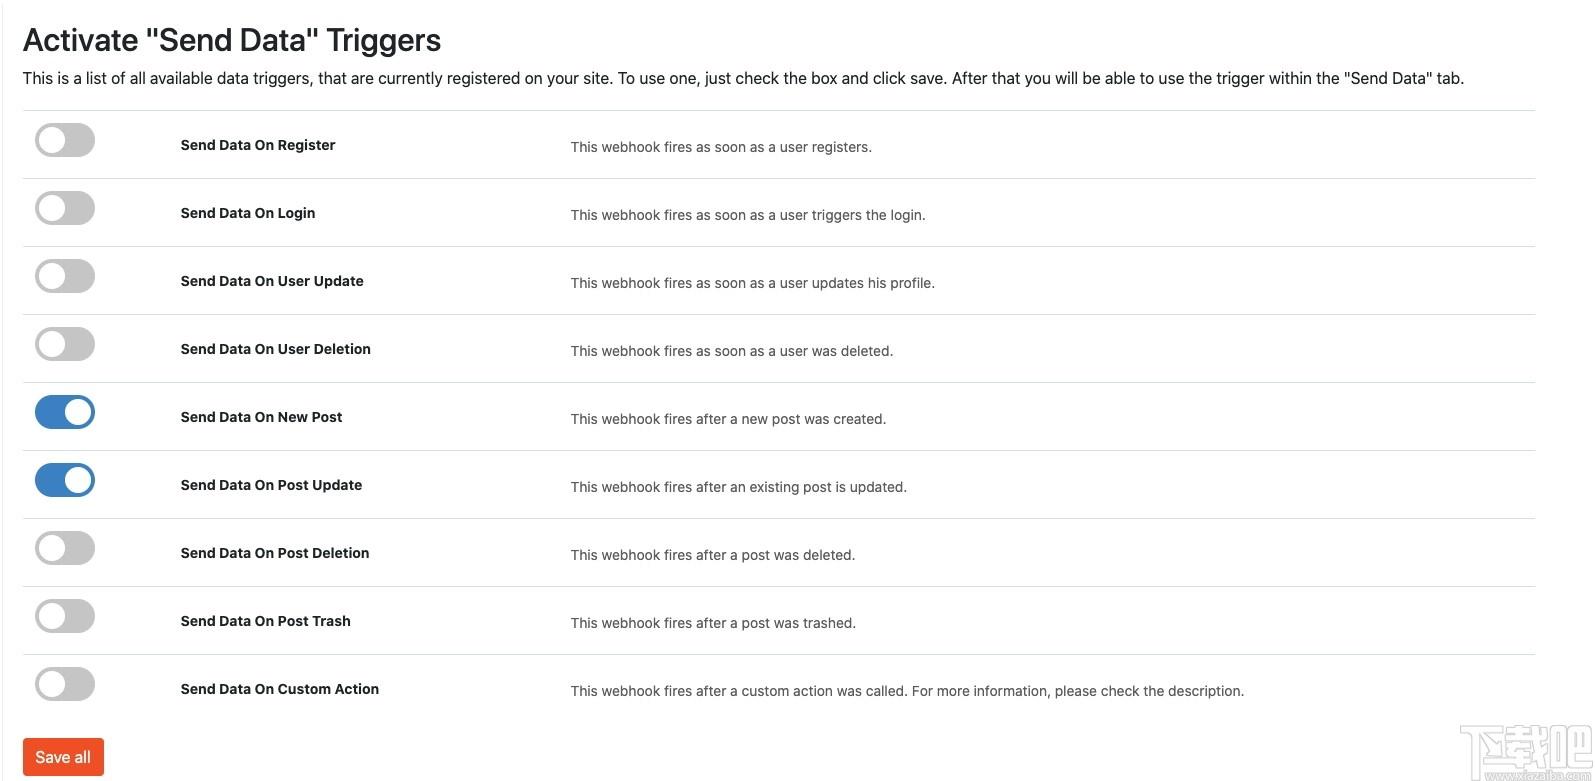Select Send Data On Post Trash label
Viewport: 1595px width, 781px height.
pos(266,621)
